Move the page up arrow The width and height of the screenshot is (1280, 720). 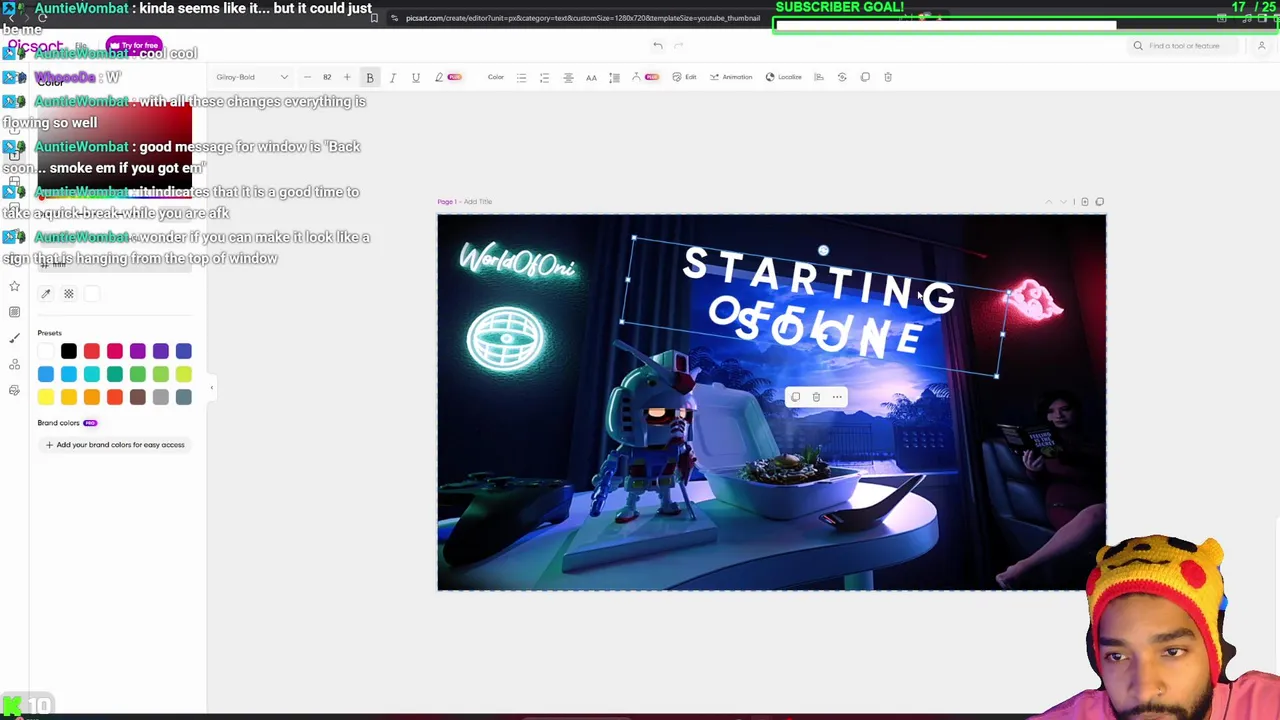(1048, 202)
